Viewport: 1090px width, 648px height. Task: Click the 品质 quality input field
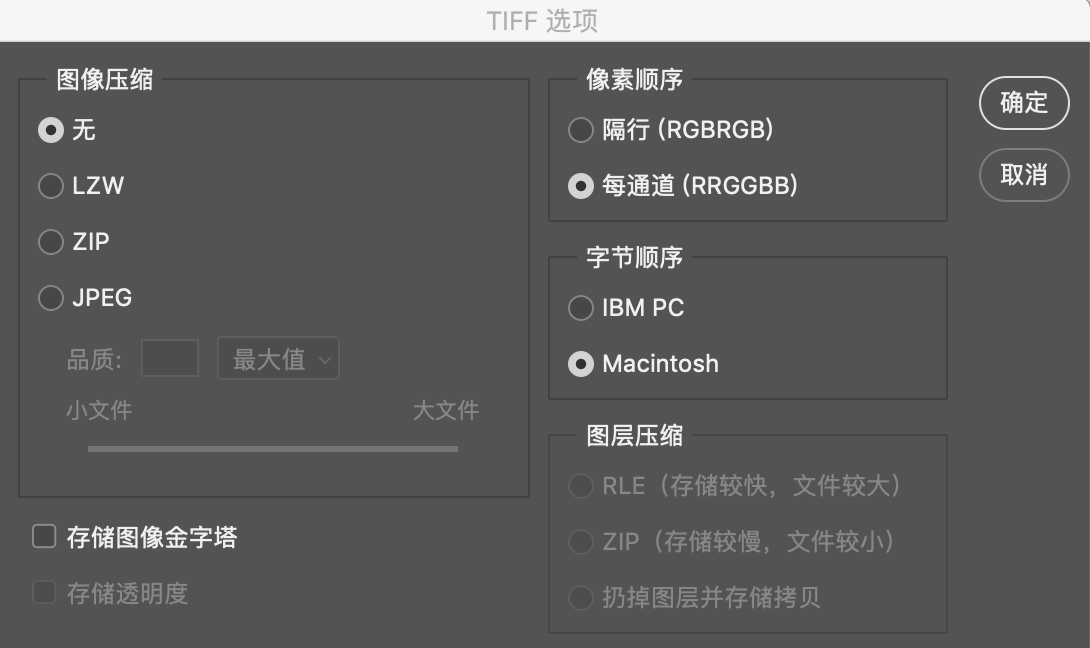[x=169, y=359]
